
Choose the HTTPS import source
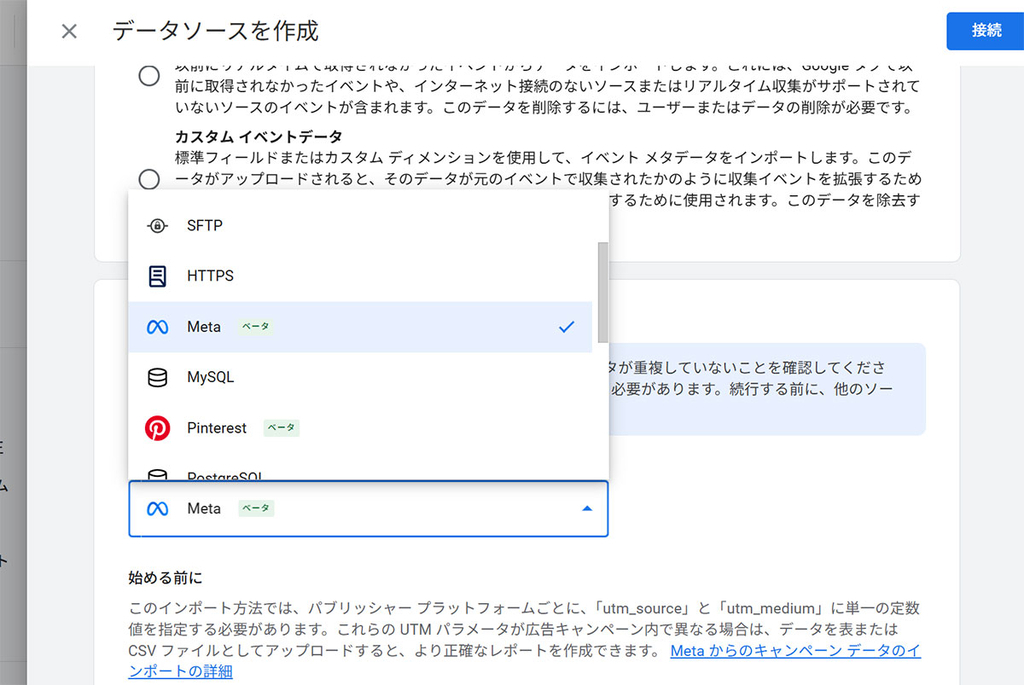[360, 276]
